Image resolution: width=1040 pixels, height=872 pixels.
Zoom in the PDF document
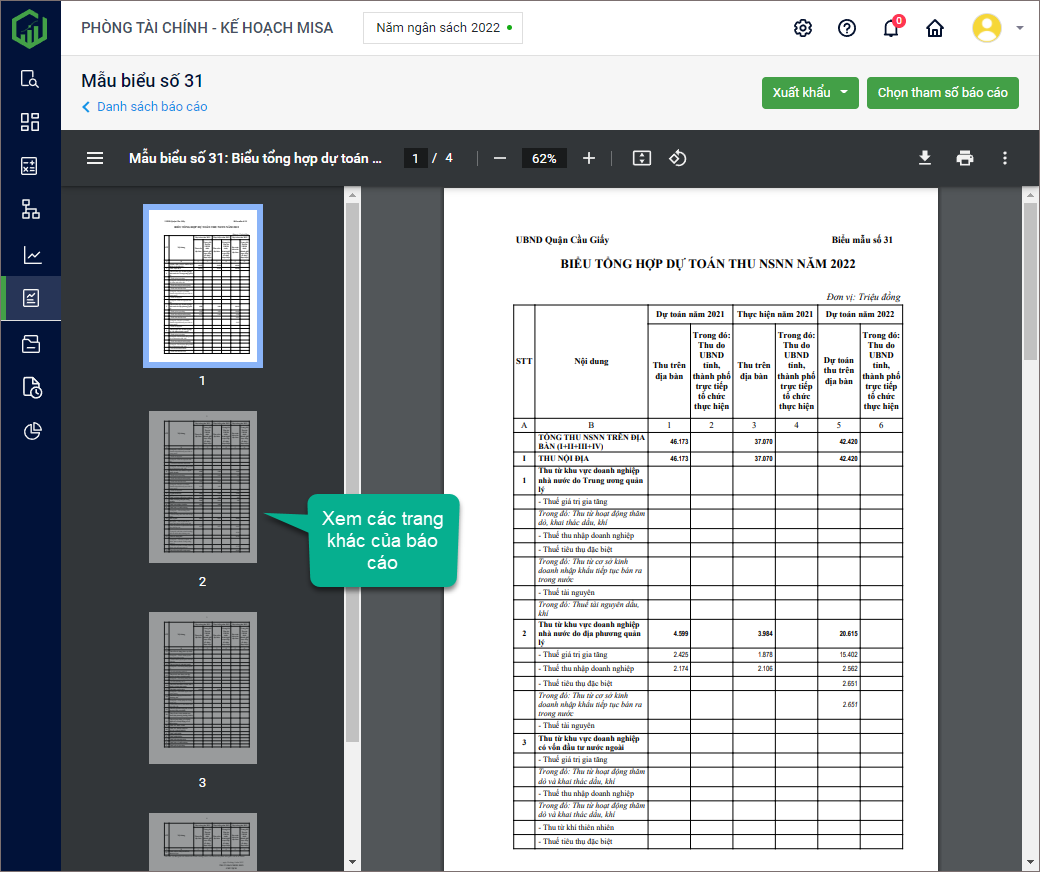point(589,158)
